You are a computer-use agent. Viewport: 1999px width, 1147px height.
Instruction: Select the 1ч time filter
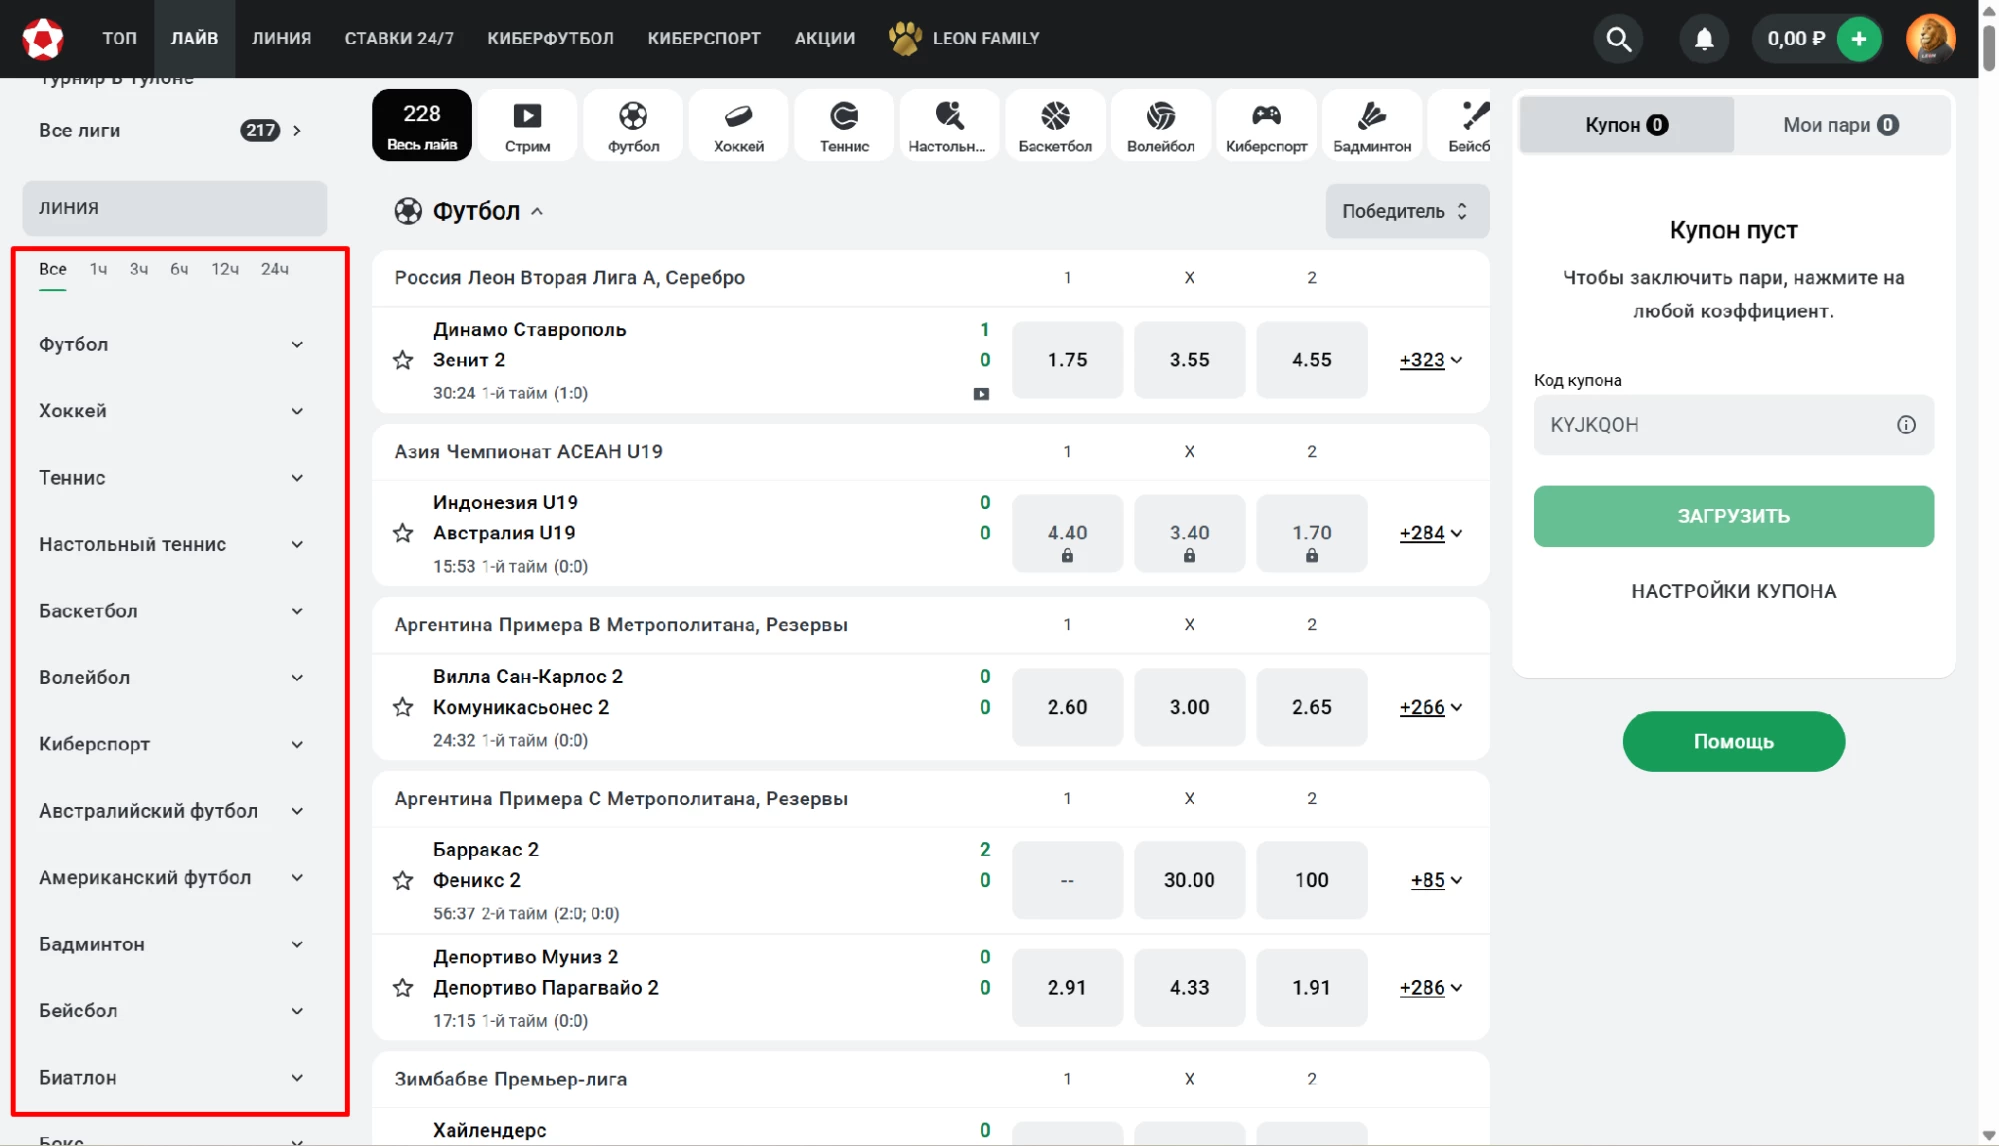pyautogui.click(x=98, y=269)
